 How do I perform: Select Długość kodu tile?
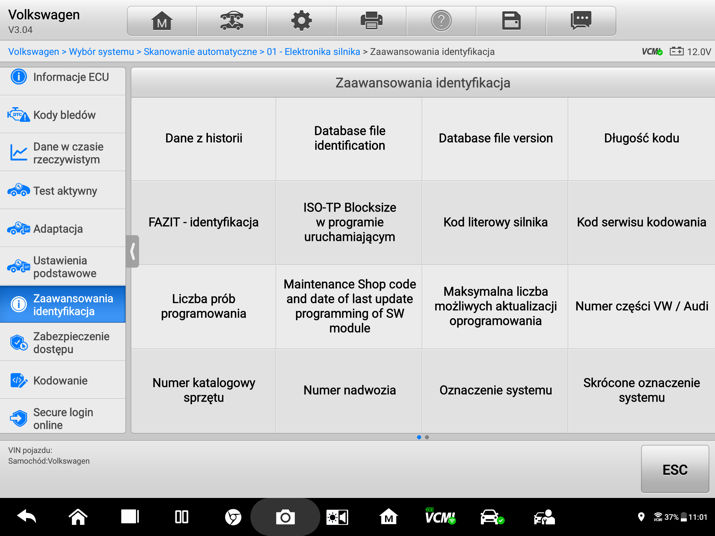[x=641, y=138]
